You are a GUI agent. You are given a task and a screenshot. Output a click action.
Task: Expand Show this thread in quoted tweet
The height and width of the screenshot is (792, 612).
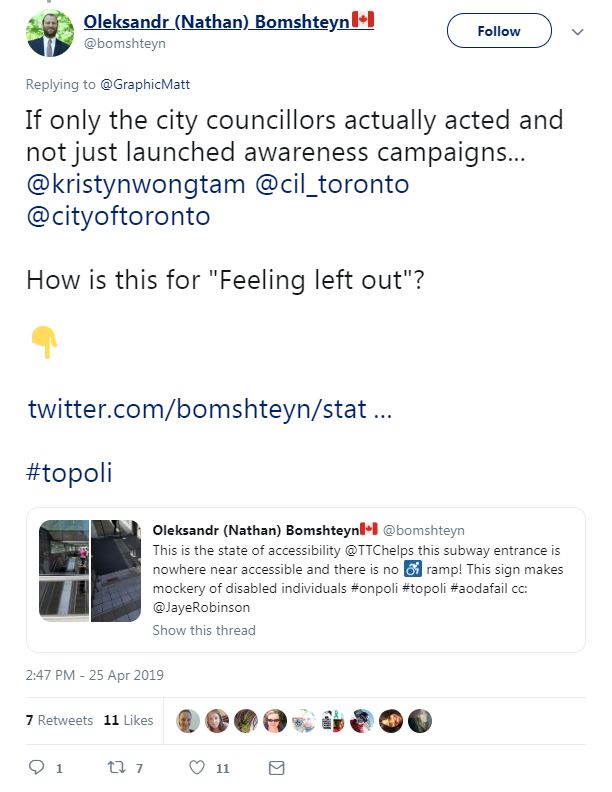click(x=204, y=630)
